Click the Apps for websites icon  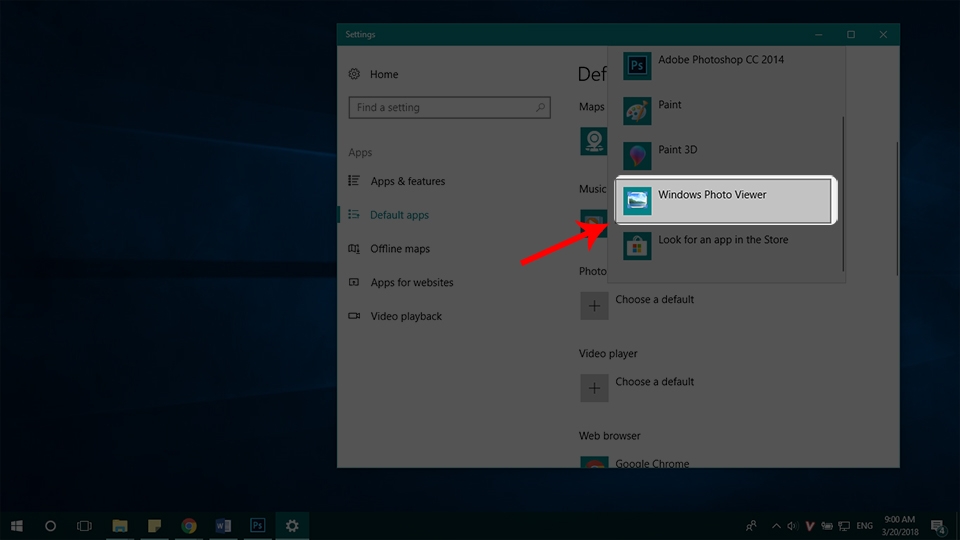coord(354,282)
